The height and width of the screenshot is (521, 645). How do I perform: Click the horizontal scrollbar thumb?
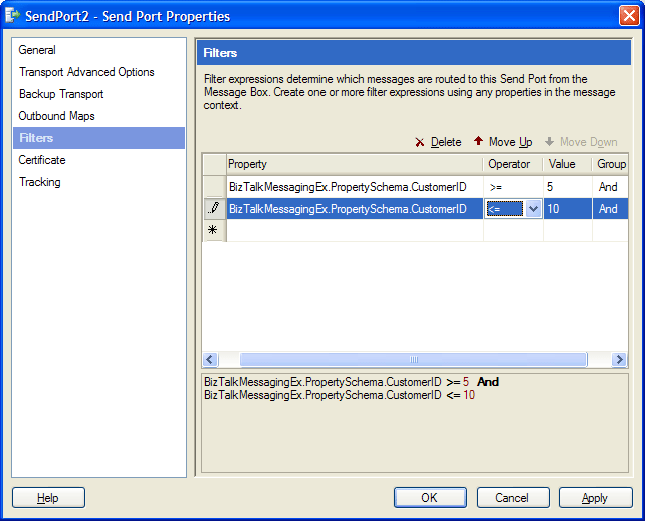click(413, 359)
